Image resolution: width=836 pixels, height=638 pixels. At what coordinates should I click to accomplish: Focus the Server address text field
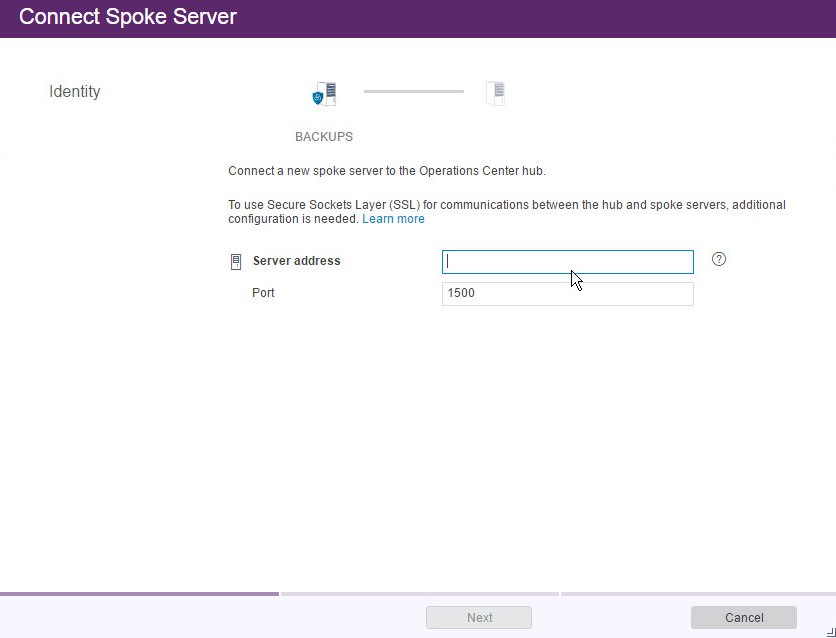click(567, 262)
